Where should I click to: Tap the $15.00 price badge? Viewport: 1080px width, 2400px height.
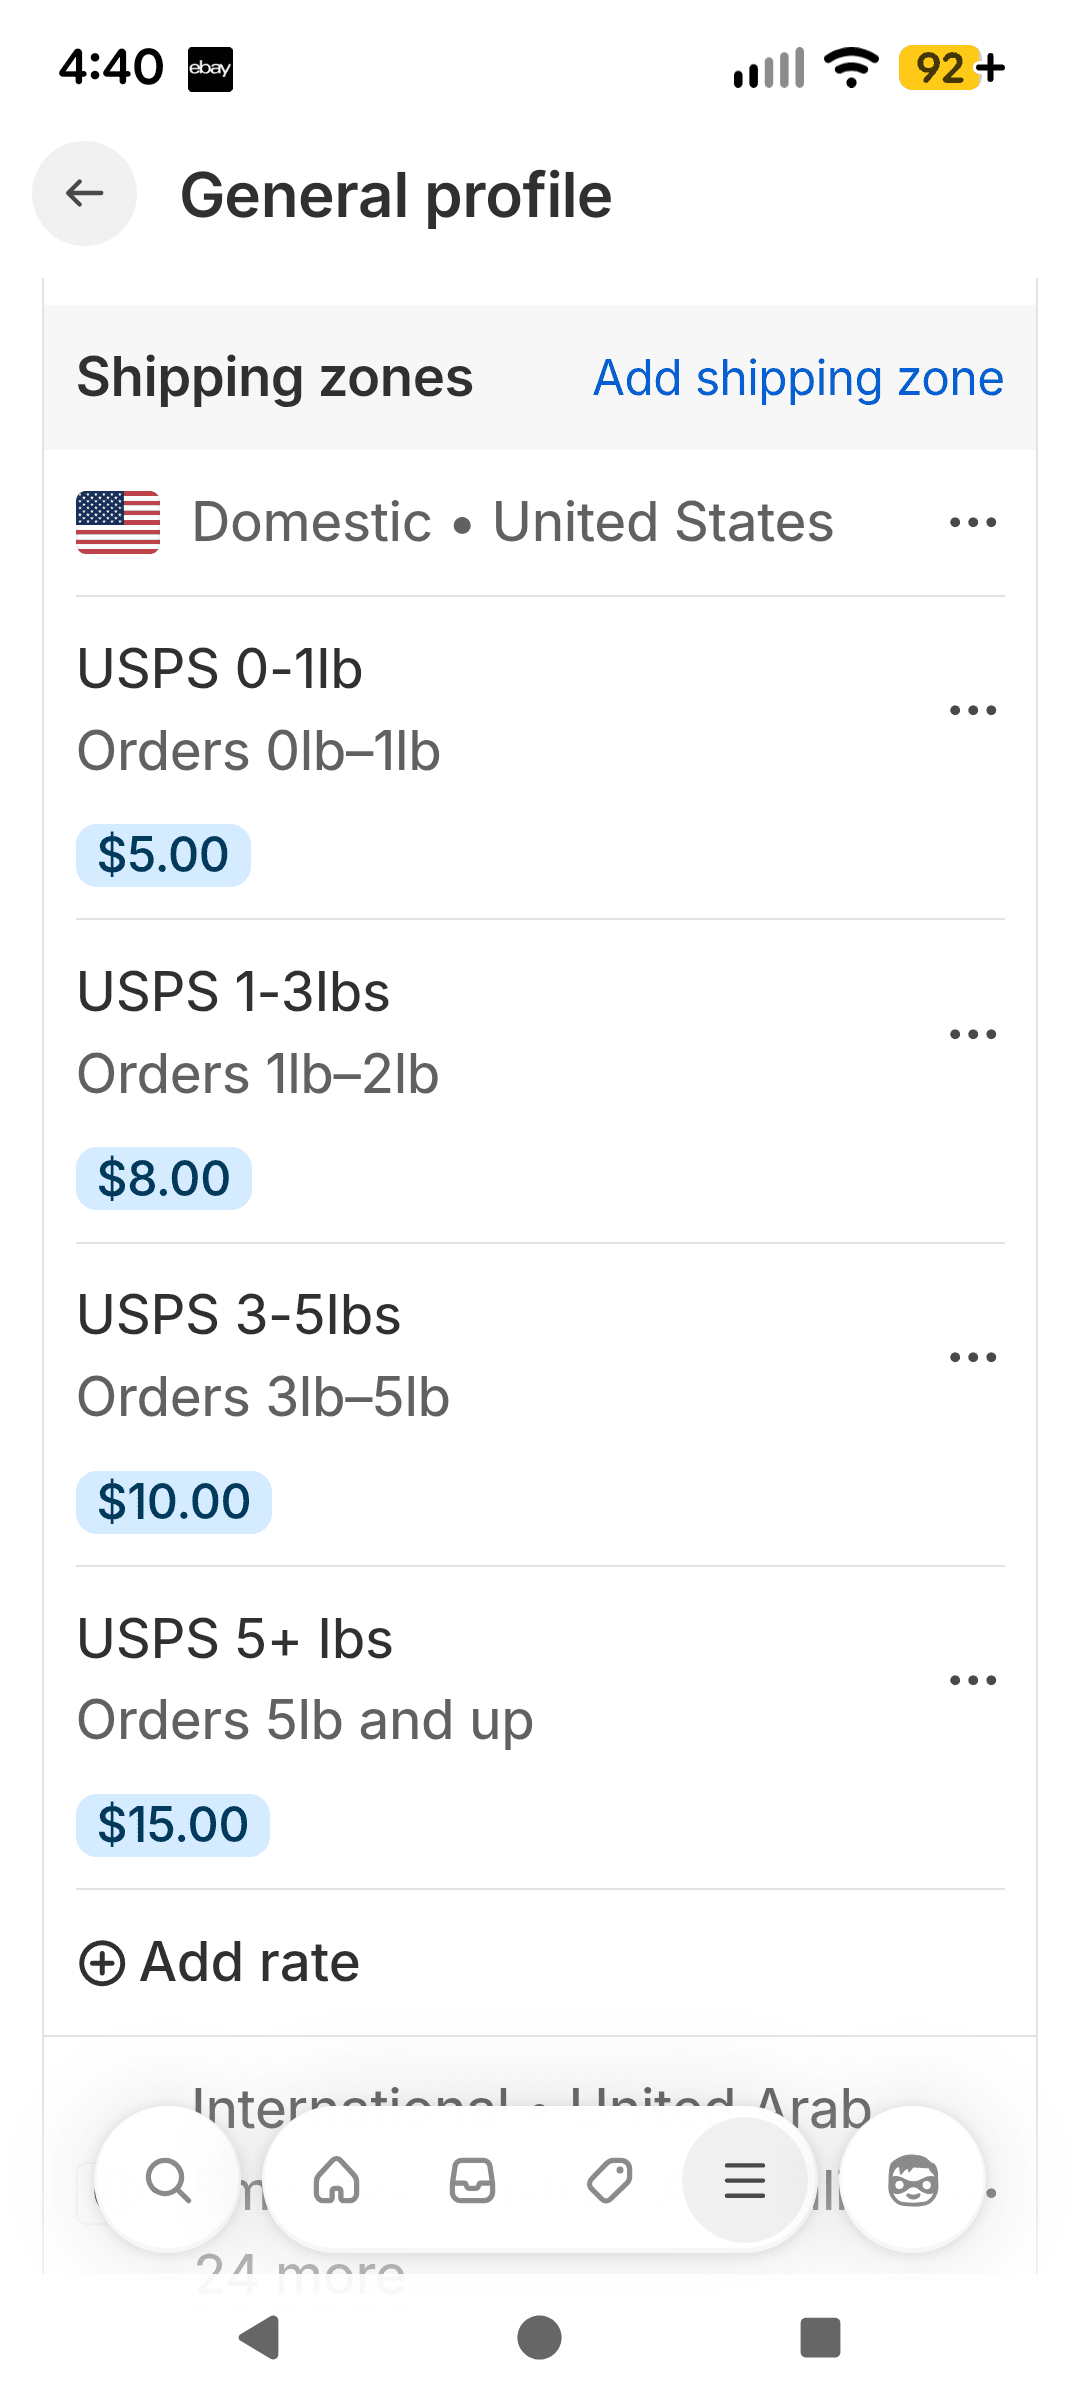click(x=173, y=1825)
